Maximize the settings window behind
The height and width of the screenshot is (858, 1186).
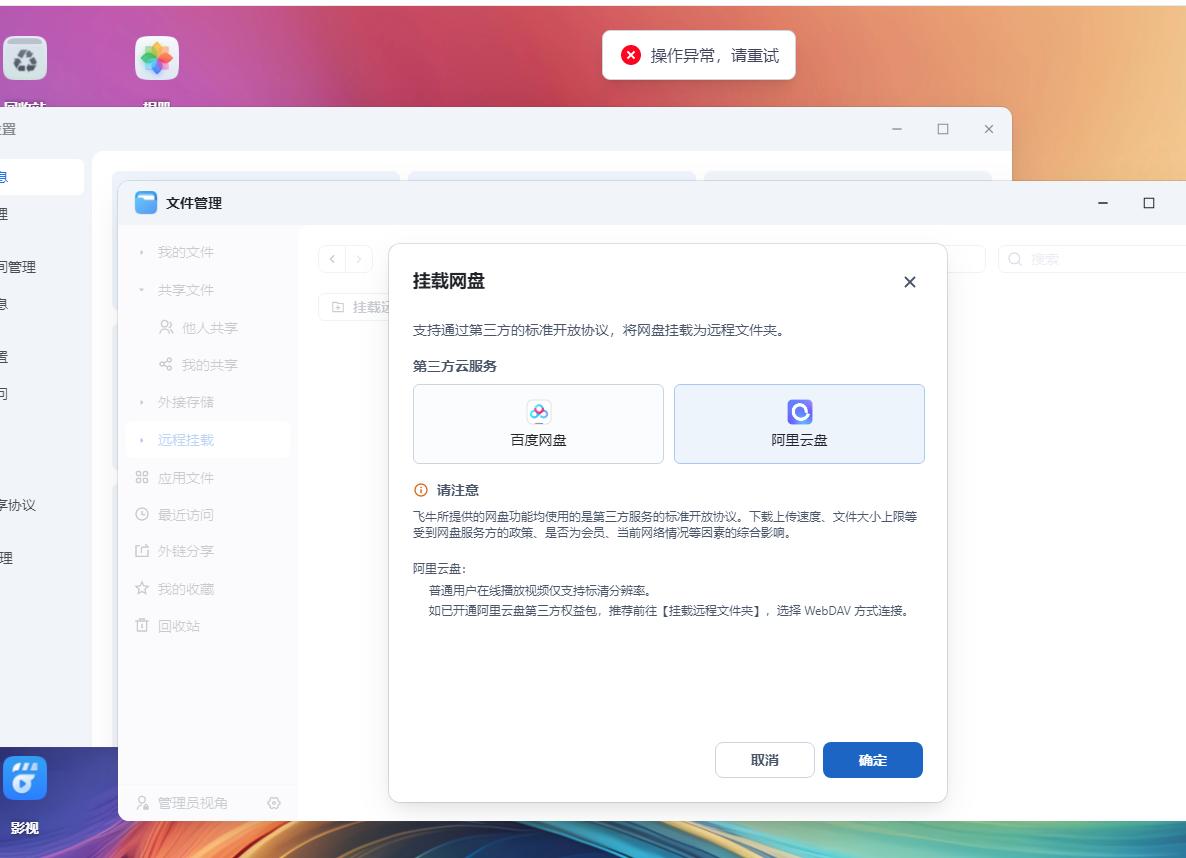[943, 129]
